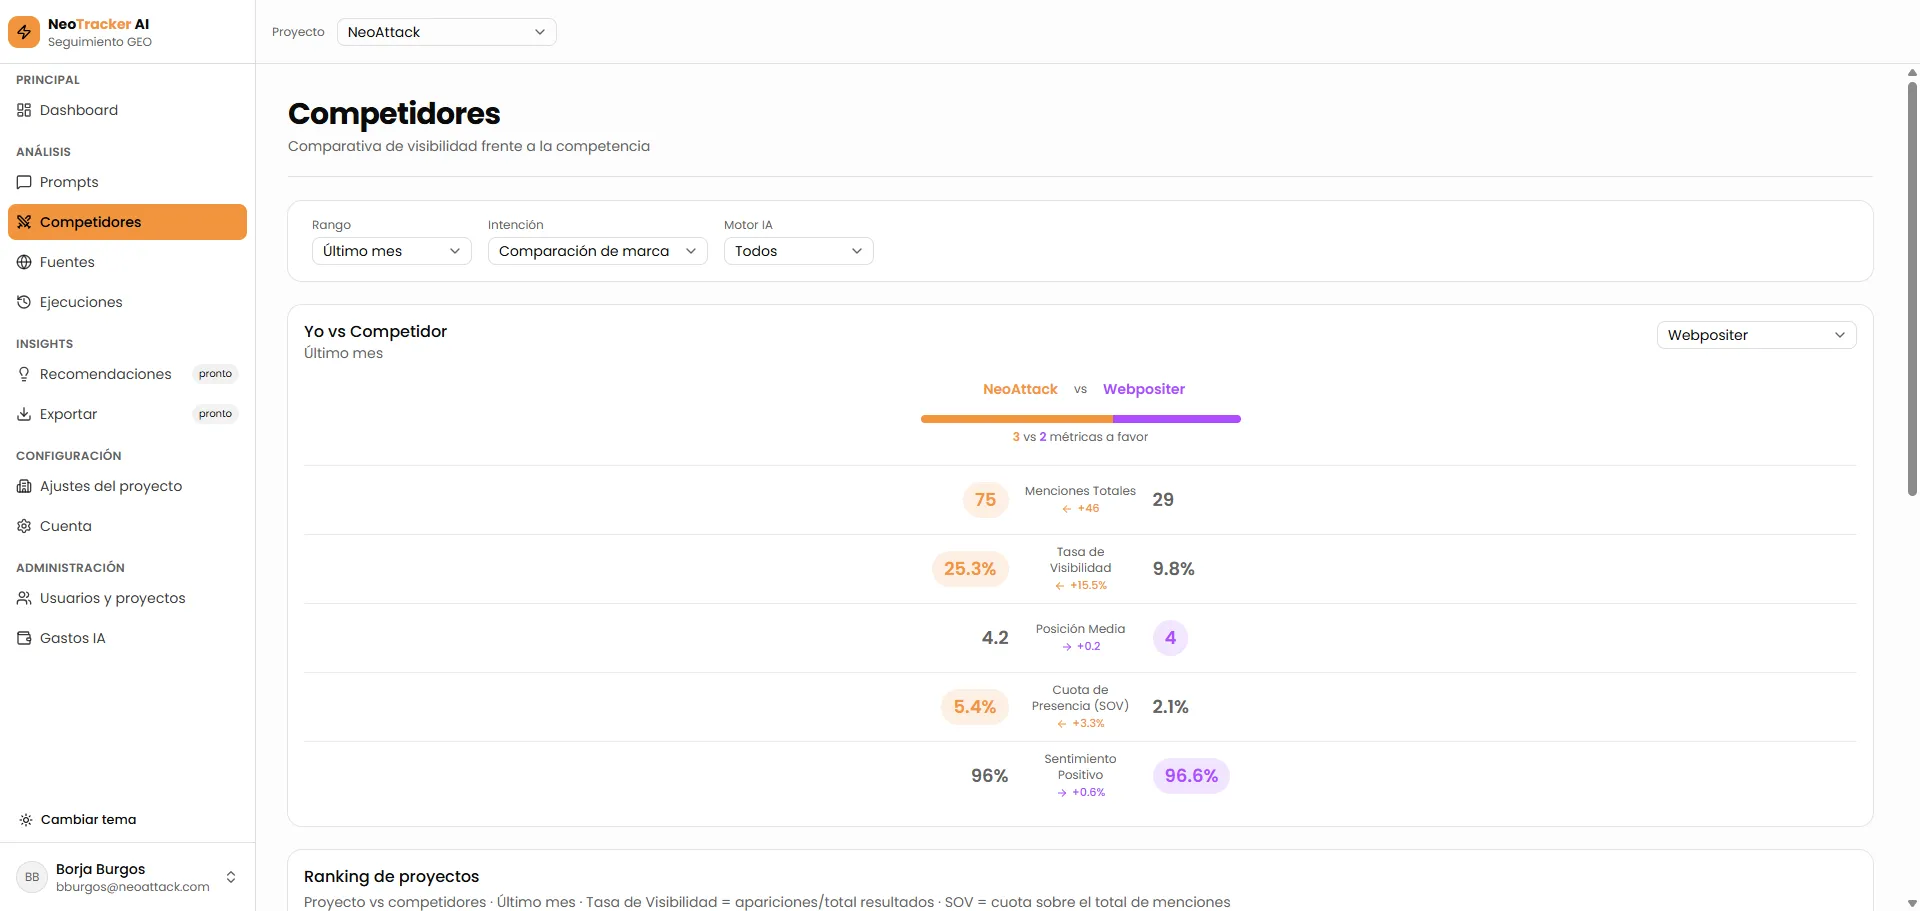Click the 2.1% SOV value

1170,707
